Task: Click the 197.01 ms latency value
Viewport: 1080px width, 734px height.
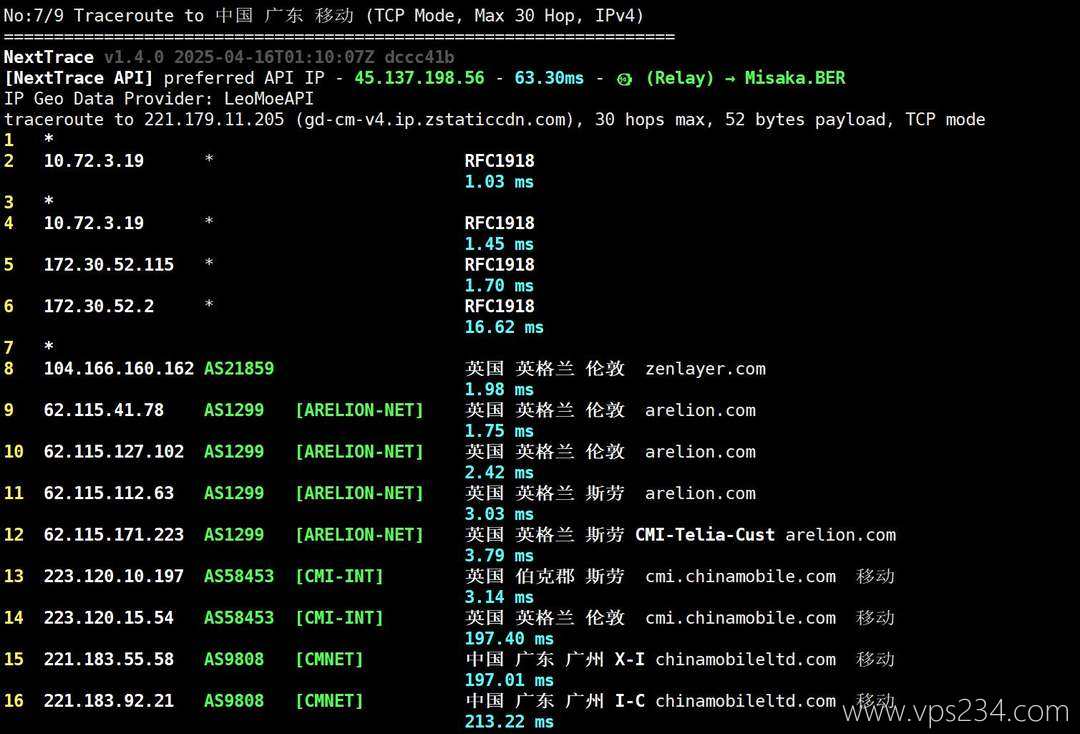Action: click(x=509, y=680)
